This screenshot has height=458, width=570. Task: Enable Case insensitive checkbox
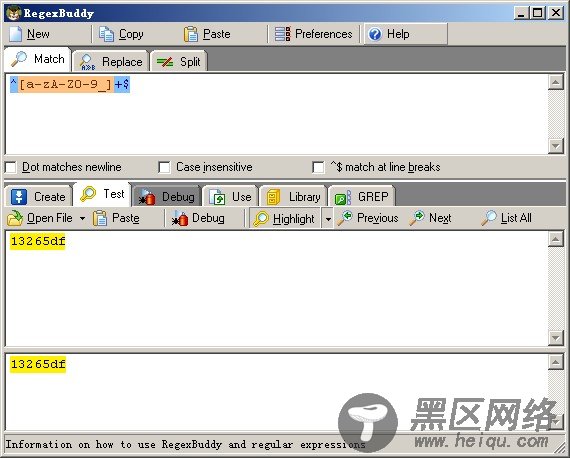coord(164,168)
